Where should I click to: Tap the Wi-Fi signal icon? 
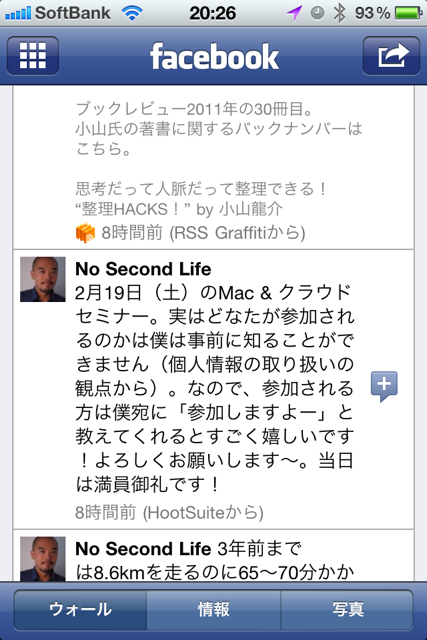[x=132, y=13]
